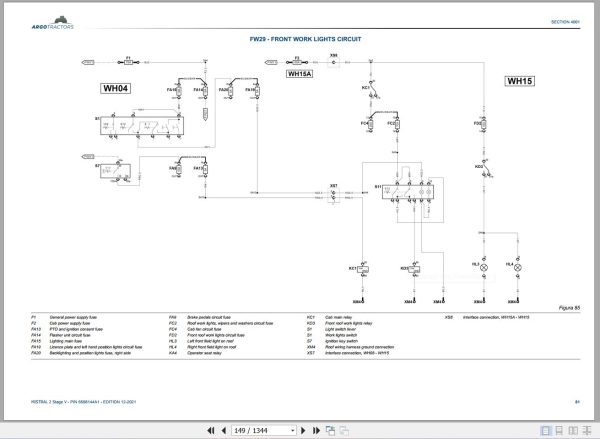Click the WH15A harness label

[x=299, y=74]
